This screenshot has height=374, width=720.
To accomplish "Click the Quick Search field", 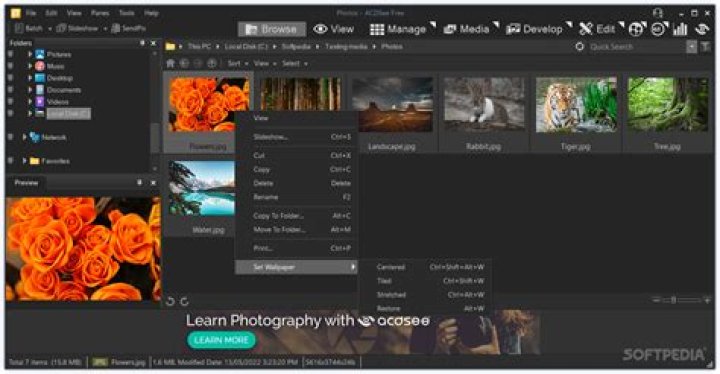I will coord(636,46).
